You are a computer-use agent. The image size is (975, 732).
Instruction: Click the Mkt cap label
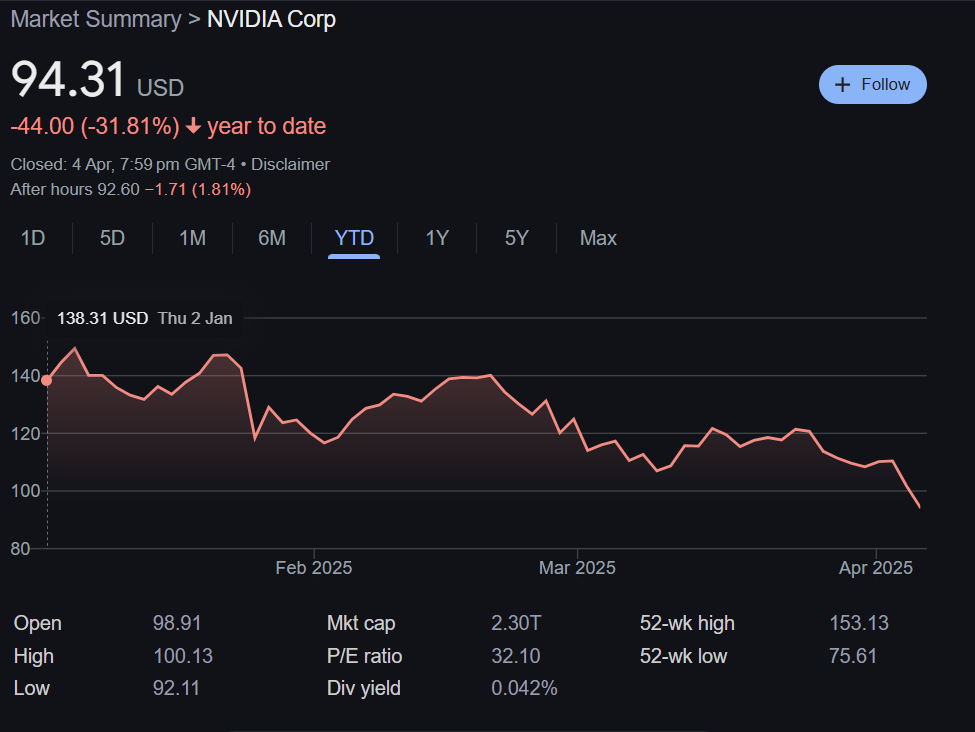tap(361, 623)
